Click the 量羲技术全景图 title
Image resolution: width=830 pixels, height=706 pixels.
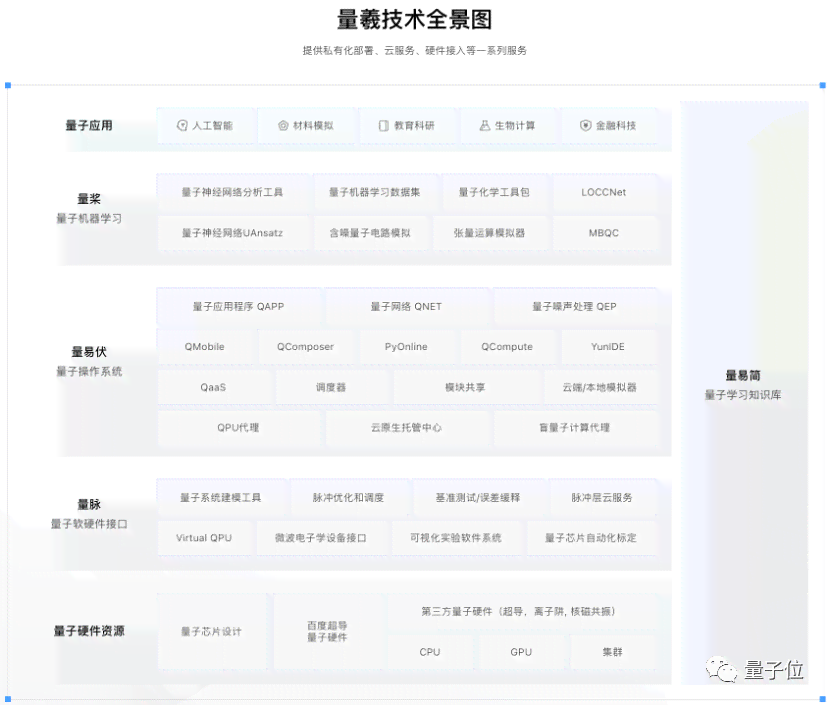tap(414, 20)
